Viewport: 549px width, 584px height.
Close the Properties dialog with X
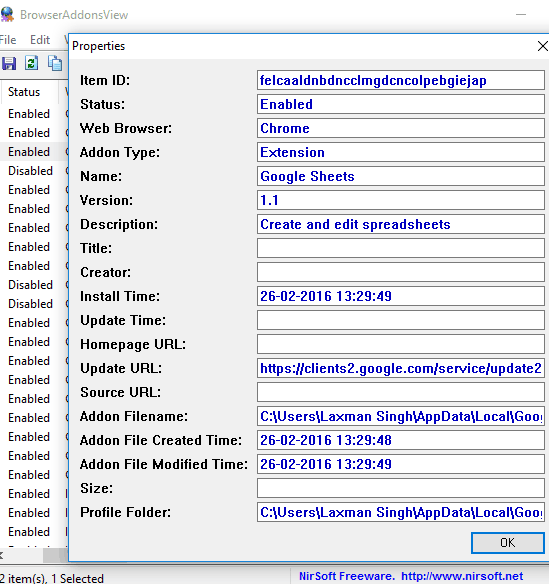click(x=543, y=46)
